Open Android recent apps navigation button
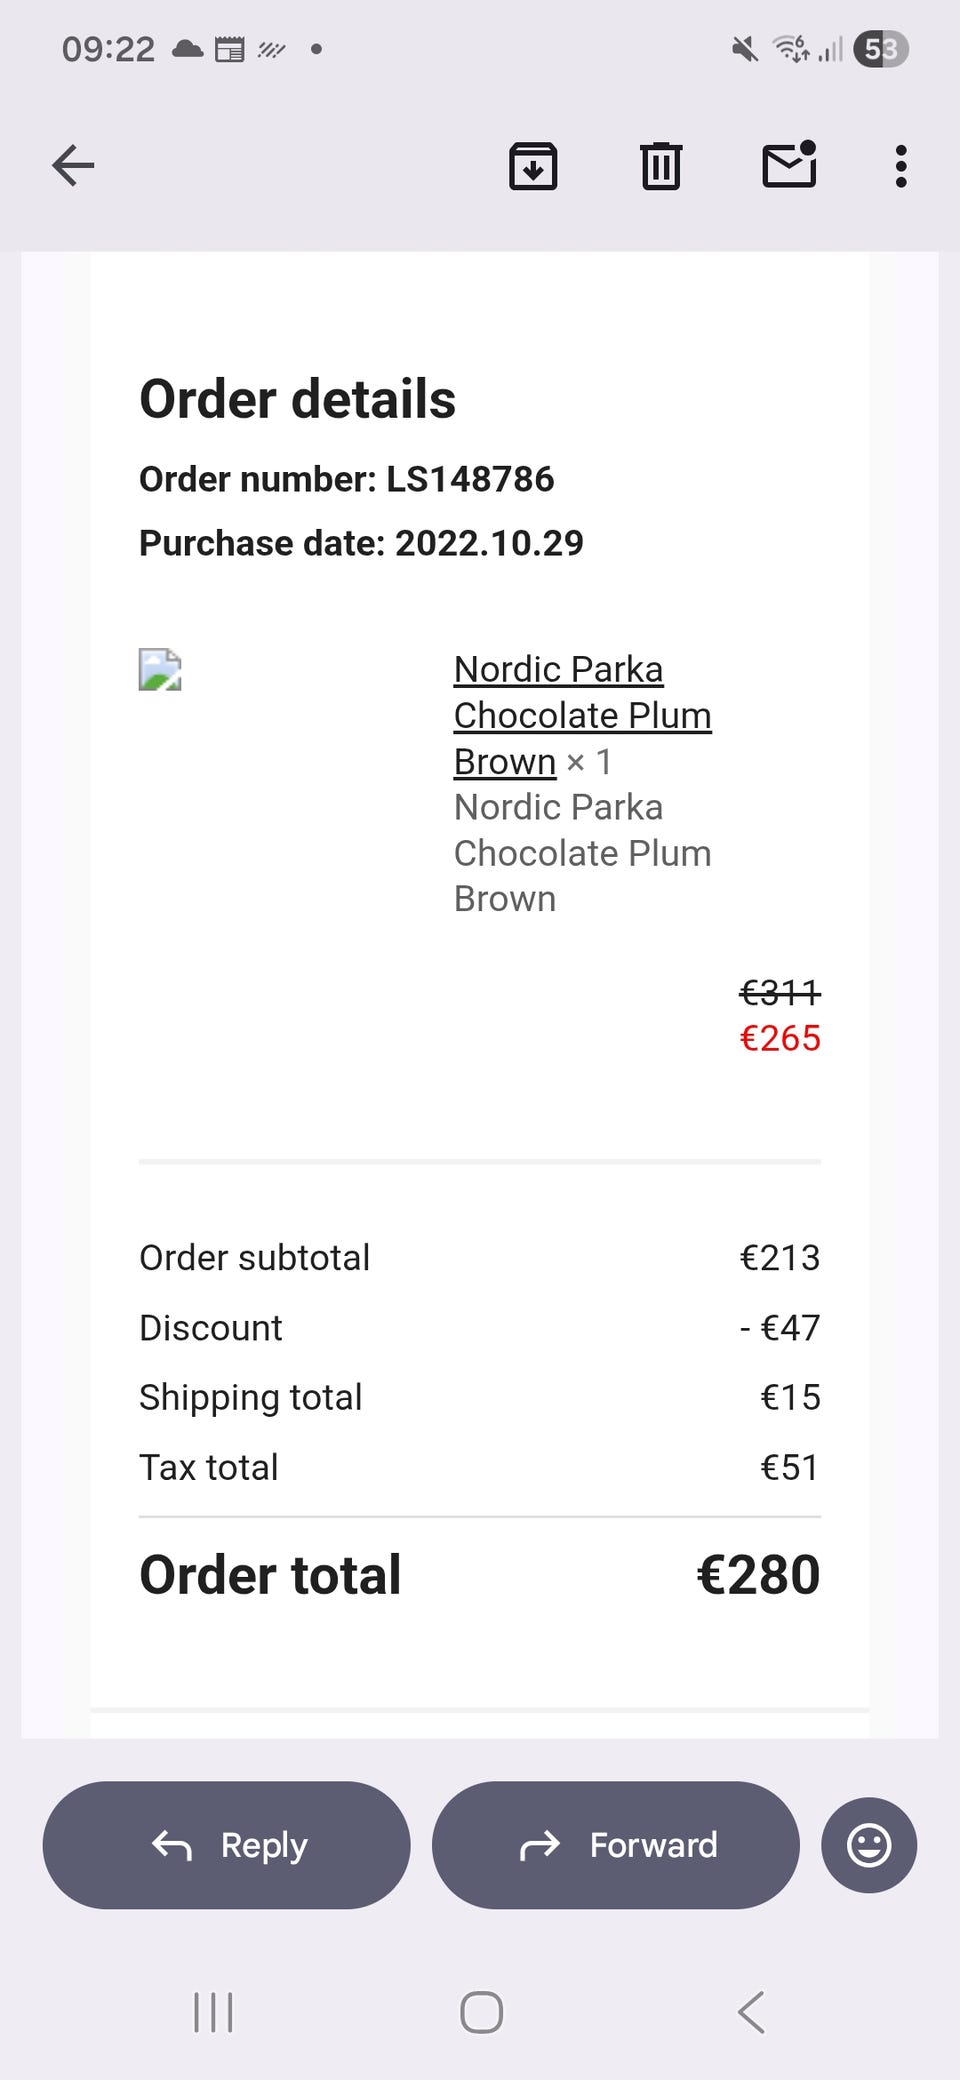This screenshot has height=2080, width=960. tap(213, 2012)
